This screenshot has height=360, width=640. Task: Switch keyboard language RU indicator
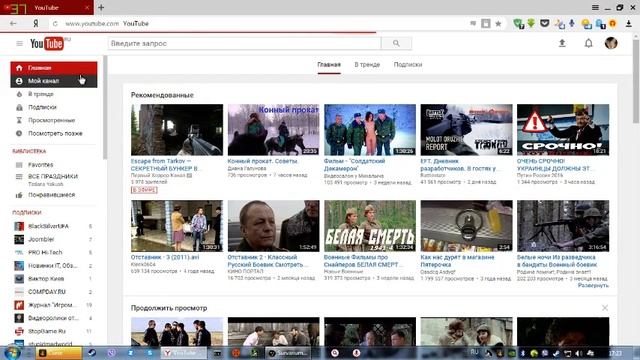pyautogui.click(x=474, y=352)
